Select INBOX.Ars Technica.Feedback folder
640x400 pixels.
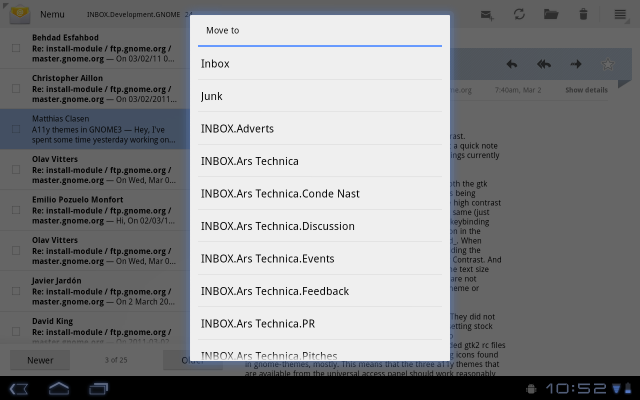click(320, 291)
